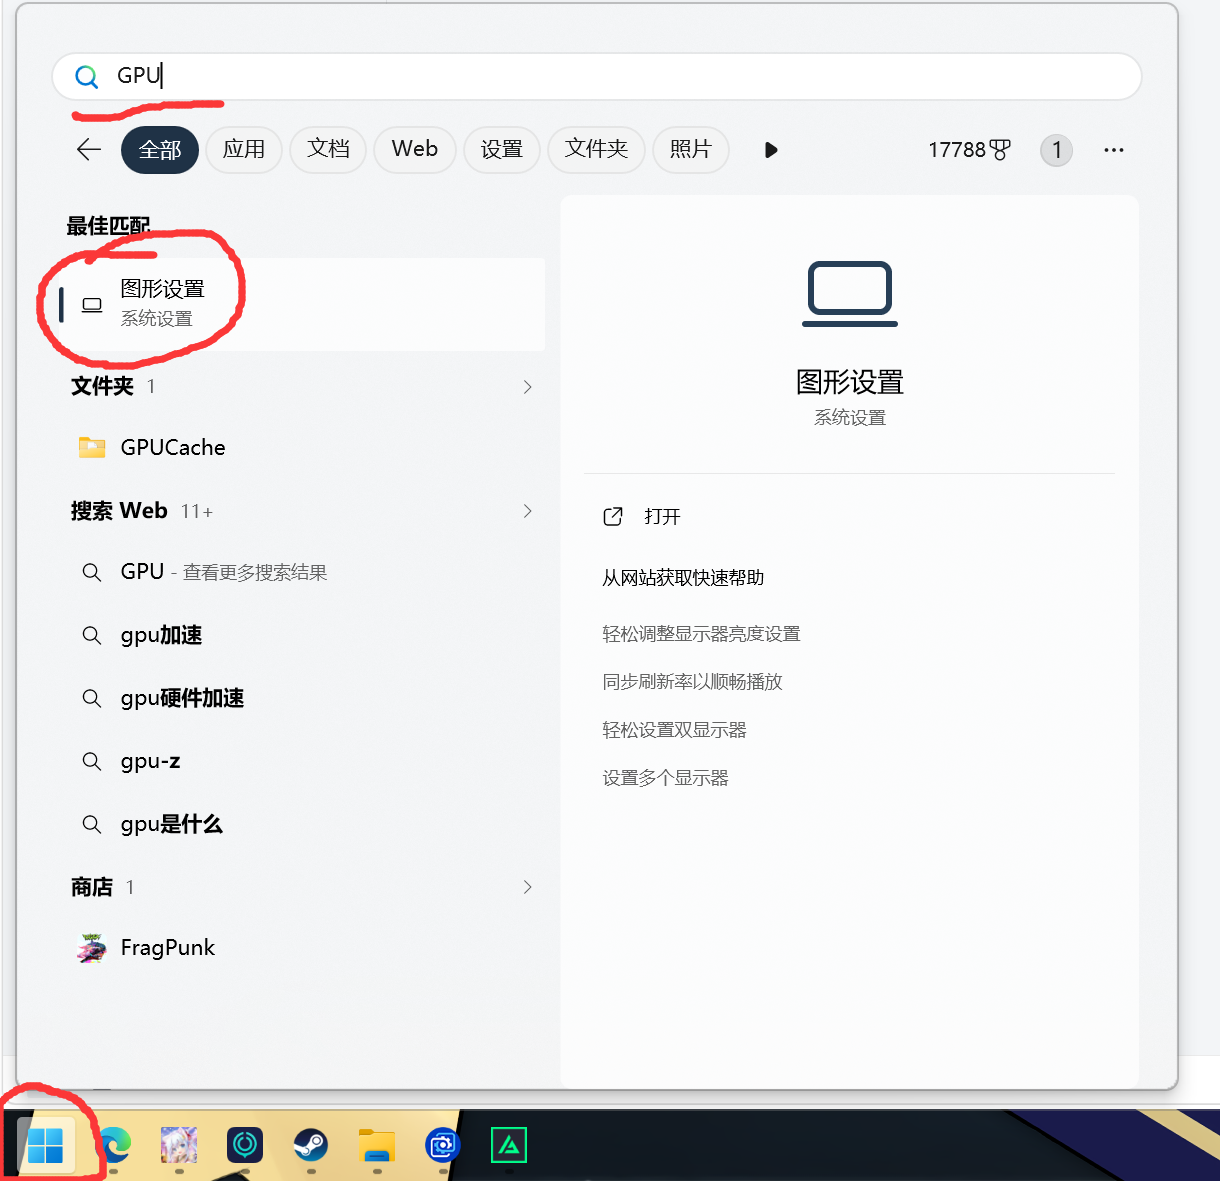Select the gpu加速 web suggestion
Viewport: 1220px width, 1181px height.
point(301,635)
